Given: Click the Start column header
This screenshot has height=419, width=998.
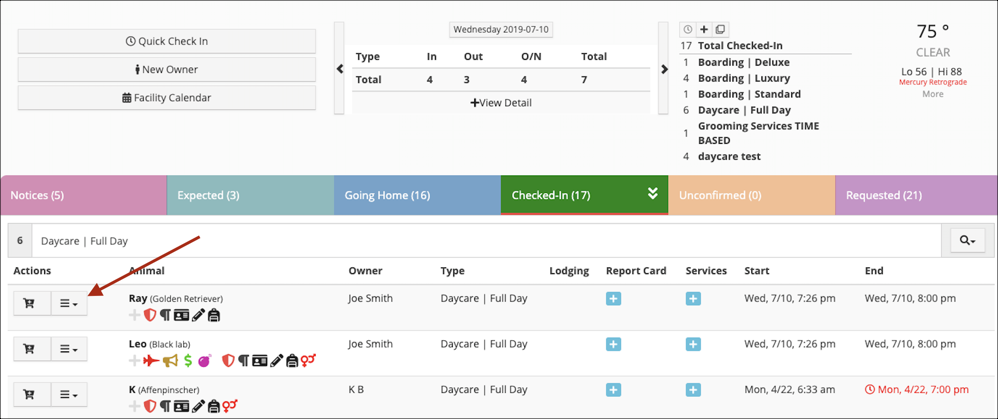Looking at the screenshot, I should click(x=757, y=271).
